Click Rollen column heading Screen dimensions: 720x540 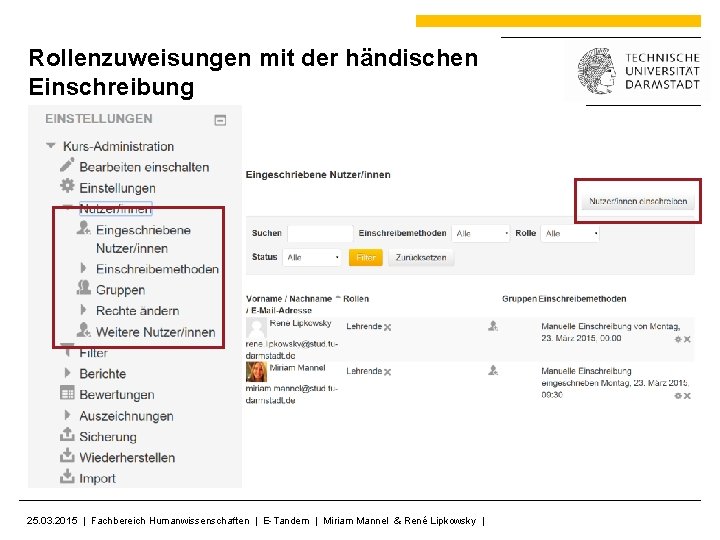pyautogui.click(x=356, y=298)
